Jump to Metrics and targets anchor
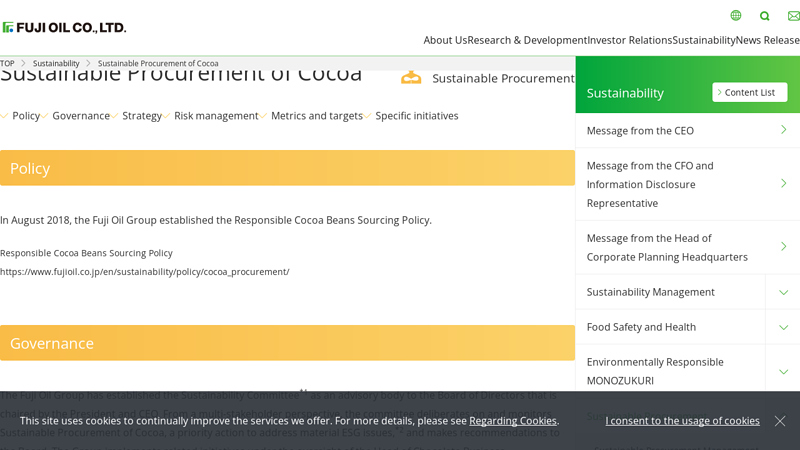Image resolution: width=800 pixels, height=450 pixels. tap(317, 116)
